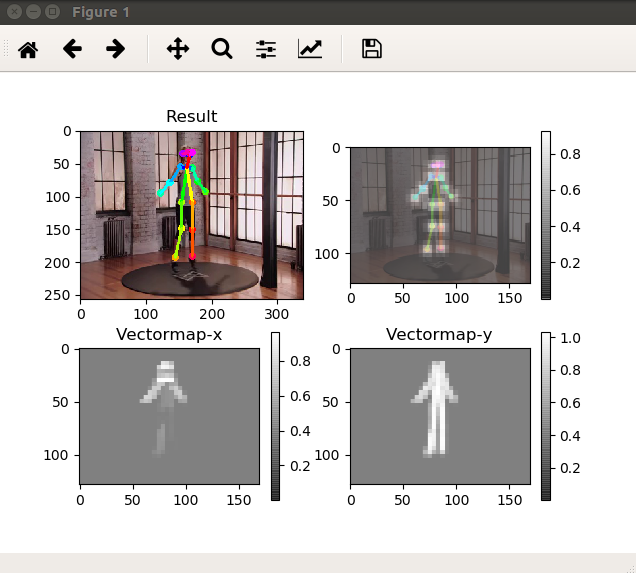Activate the Pan axes tool
This screenshot has height=573, width=636.
point(178,49)
